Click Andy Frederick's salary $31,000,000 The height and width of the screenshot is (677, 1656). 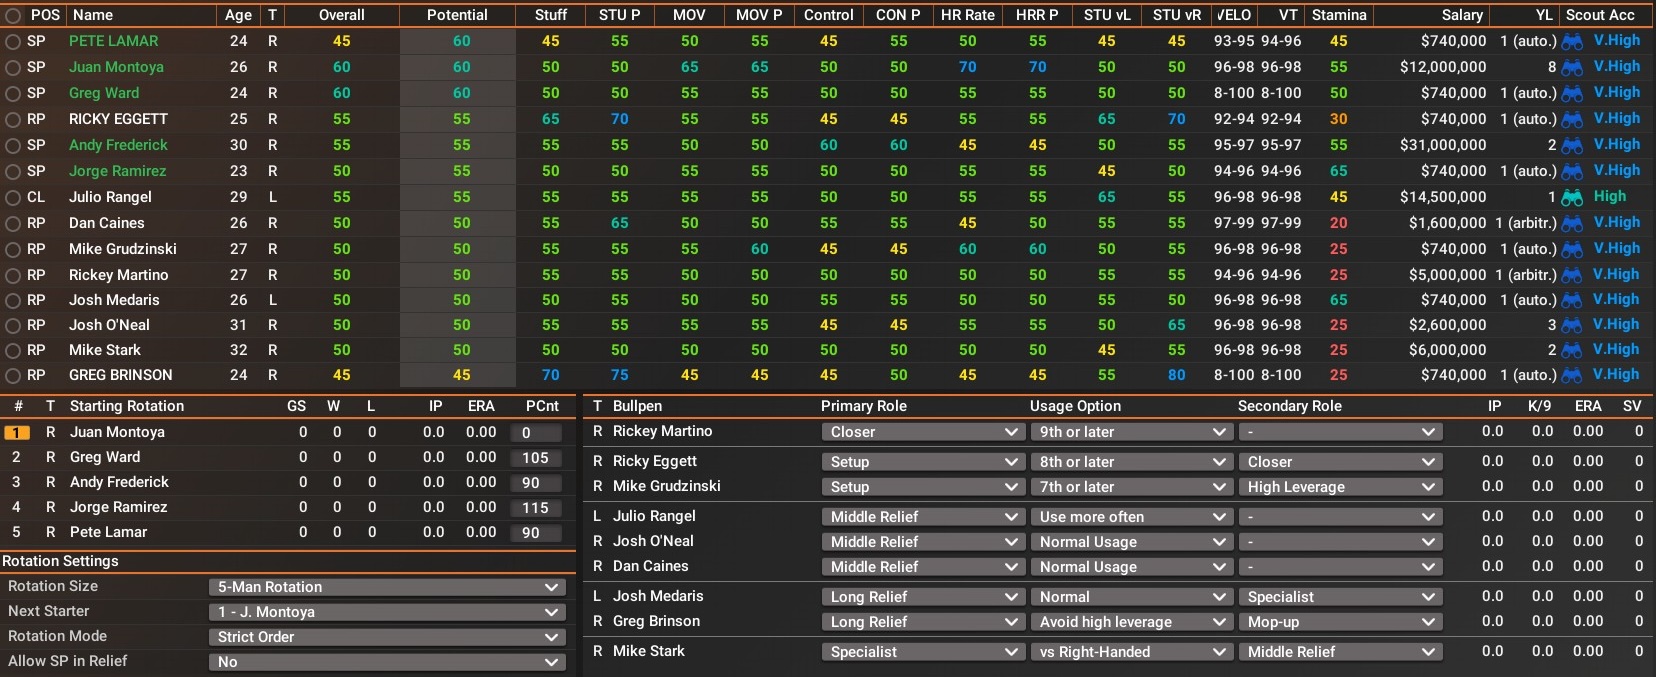click(x=1443, y=145)
